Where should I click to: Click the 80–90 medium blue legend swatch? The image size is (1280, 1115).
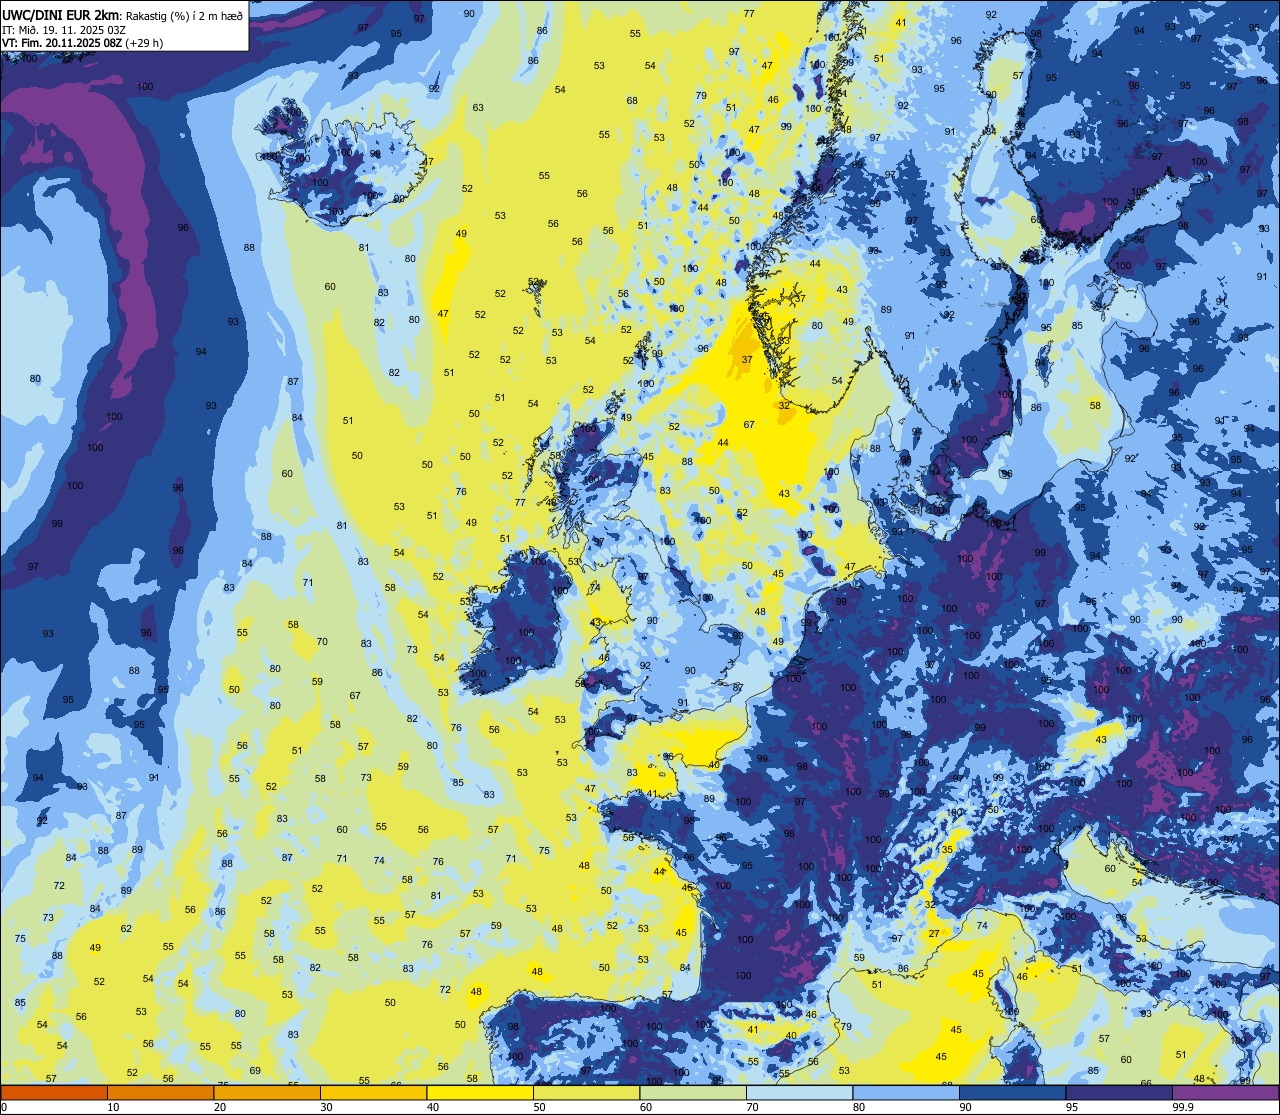(906, 1093)
